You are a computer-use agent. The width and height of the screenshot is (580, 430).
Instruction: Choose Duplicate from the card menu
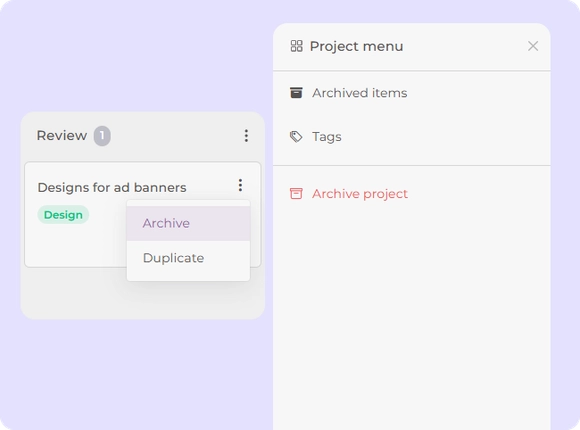[x=188, y=258]
